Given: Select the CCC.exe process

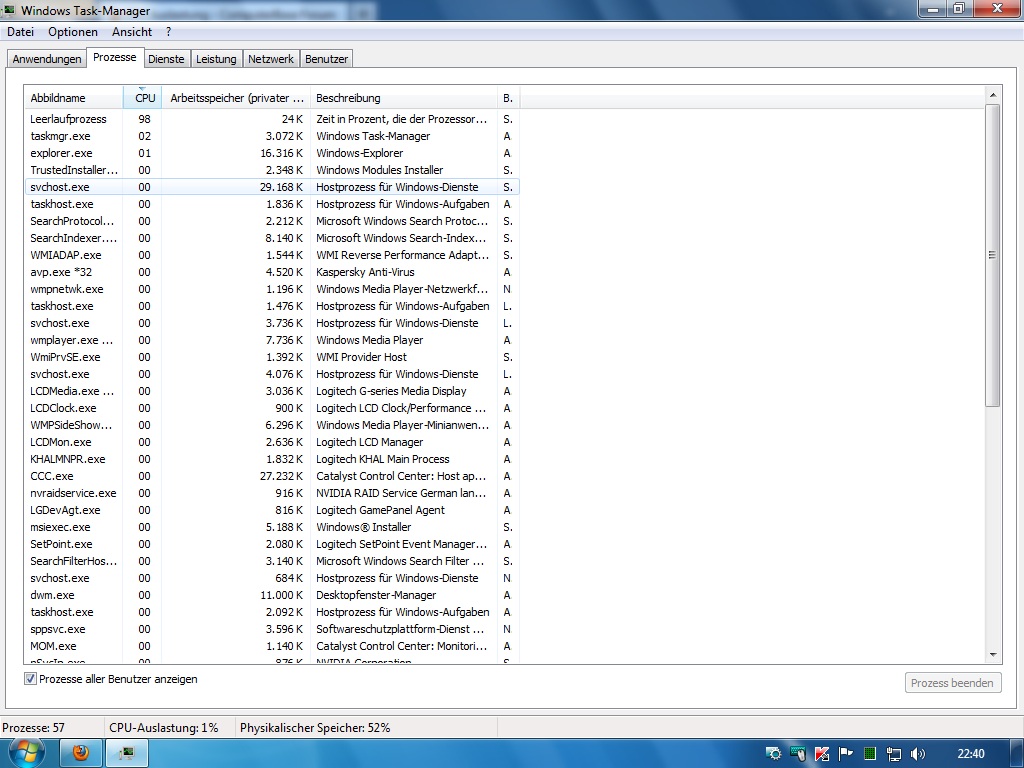Looking at the screenshot, I should 272,476.
